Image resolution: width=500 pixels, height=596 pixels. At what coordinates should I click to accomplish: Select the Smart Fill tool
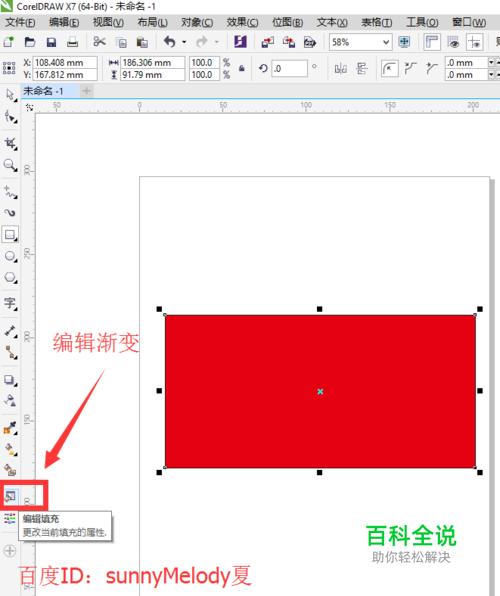click(10, 471)
